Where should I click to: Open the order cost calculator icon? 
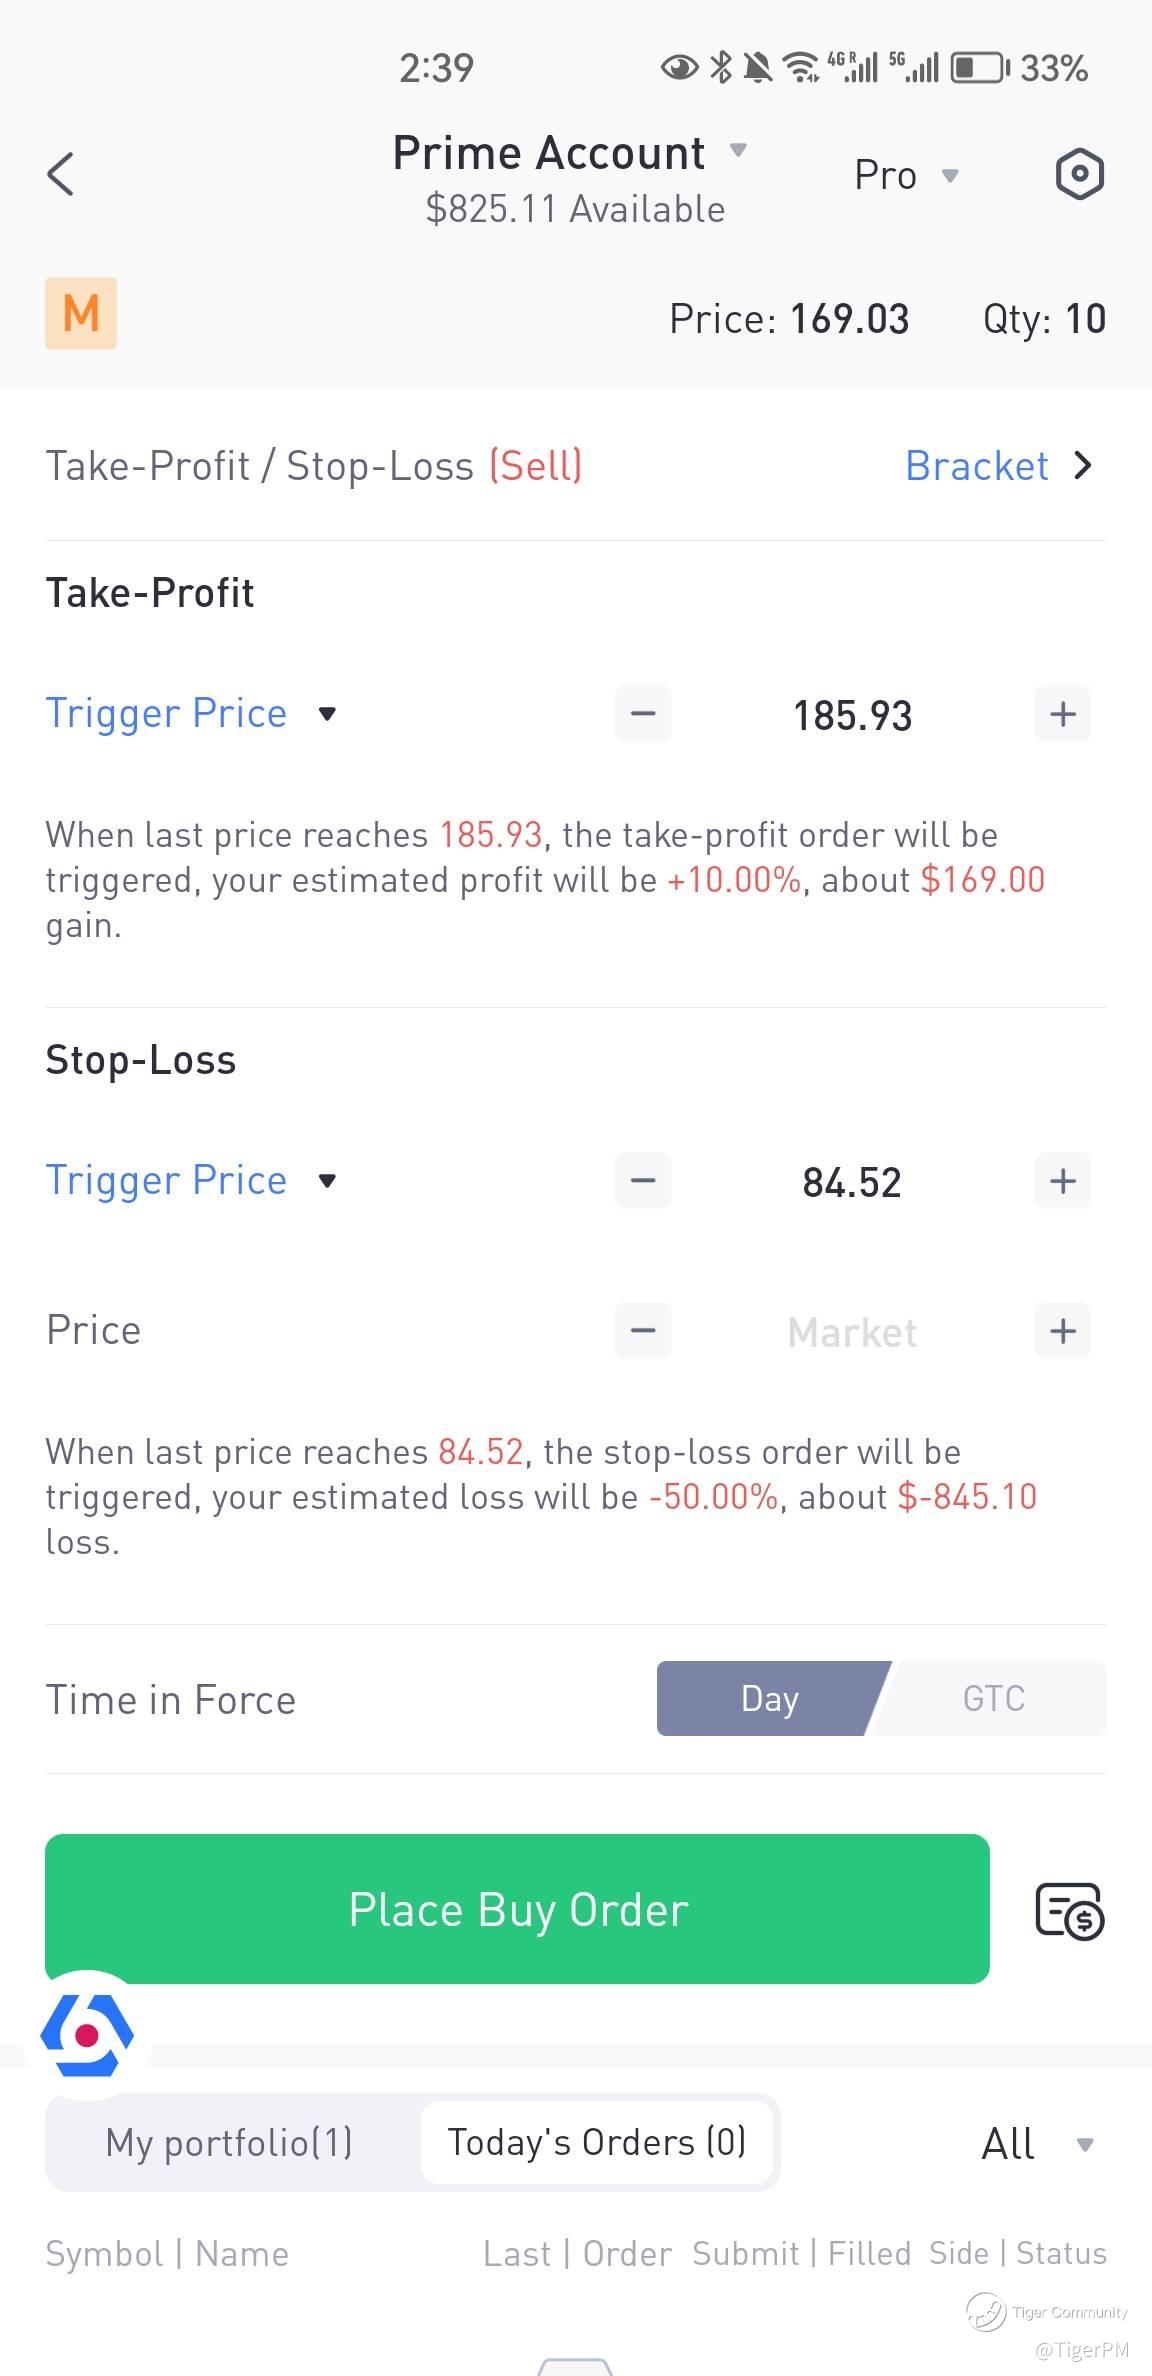coord(1069,1910)
